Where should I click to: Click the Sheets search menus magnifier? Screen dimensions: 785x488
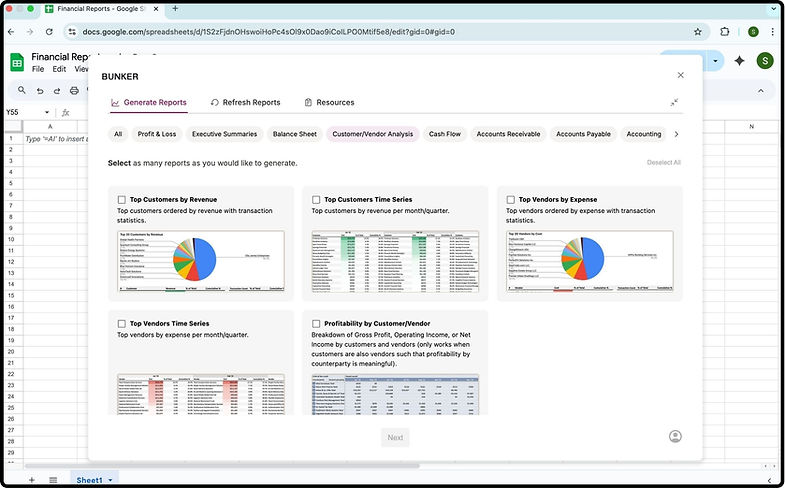point(22,90)
